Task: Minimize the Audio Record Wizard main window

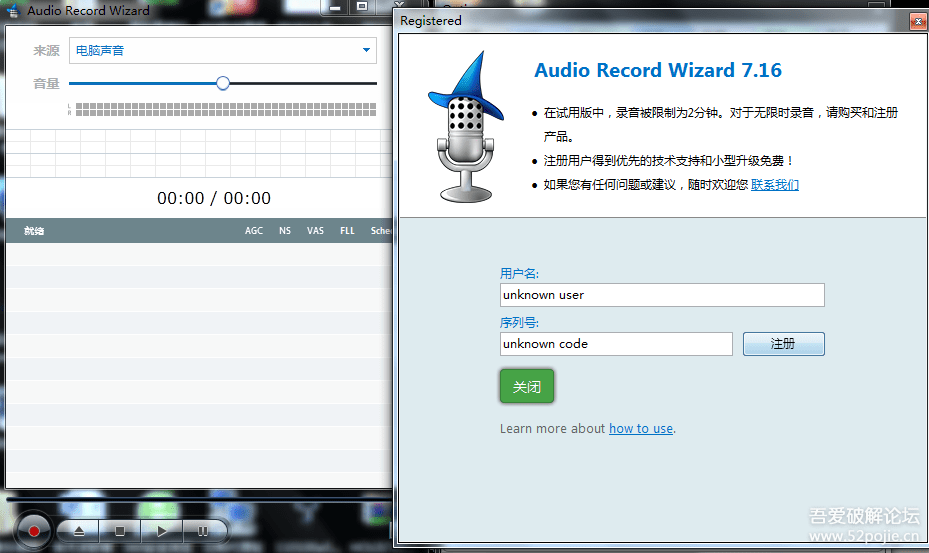Action: pos(335,7)
